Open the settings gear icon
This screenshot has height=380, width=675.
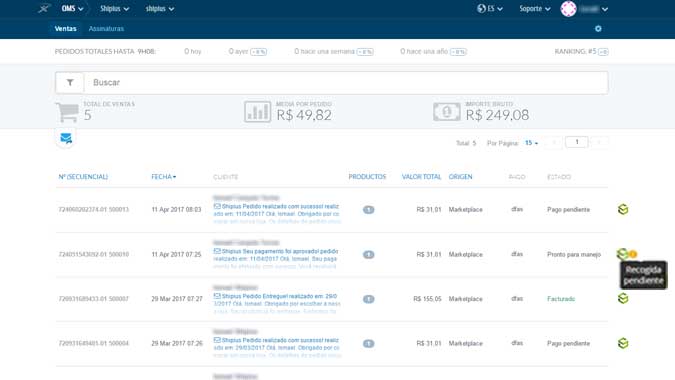tap(598, 28)
